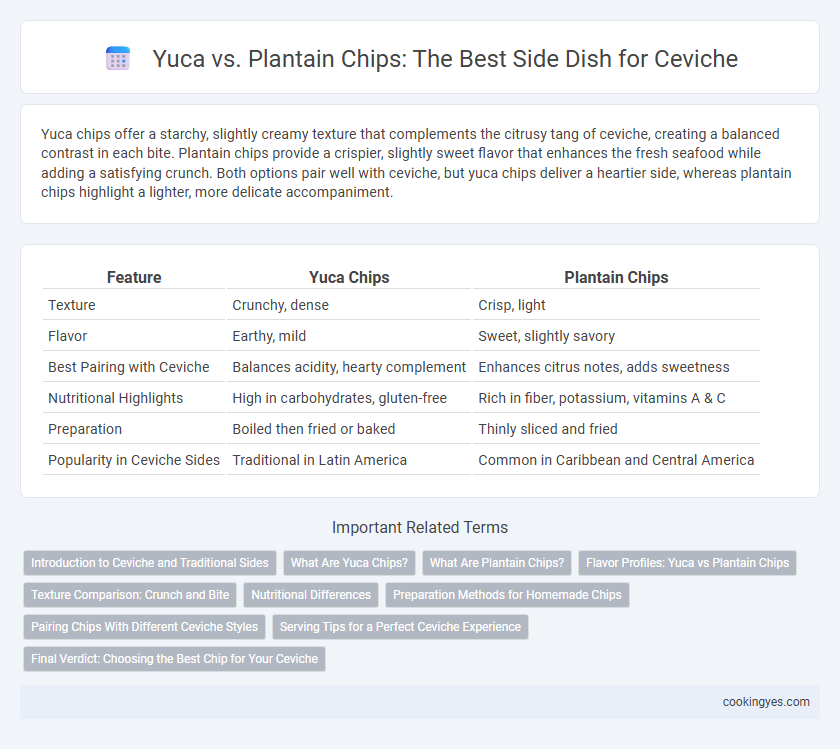Open 'Final Verdict: Choosing the Best Chip' tag
Screen dimensions: 840x749
174,659
